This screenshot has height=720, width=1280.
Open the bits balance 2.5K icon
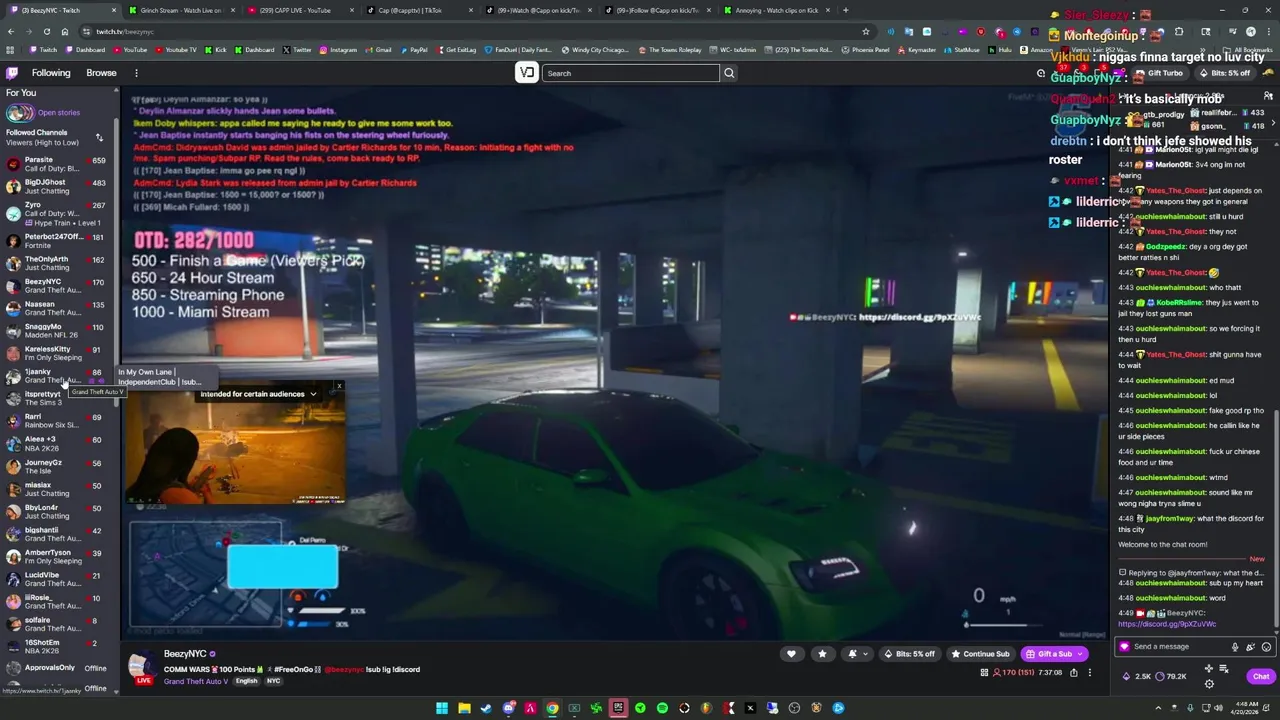pos(1138,677)
